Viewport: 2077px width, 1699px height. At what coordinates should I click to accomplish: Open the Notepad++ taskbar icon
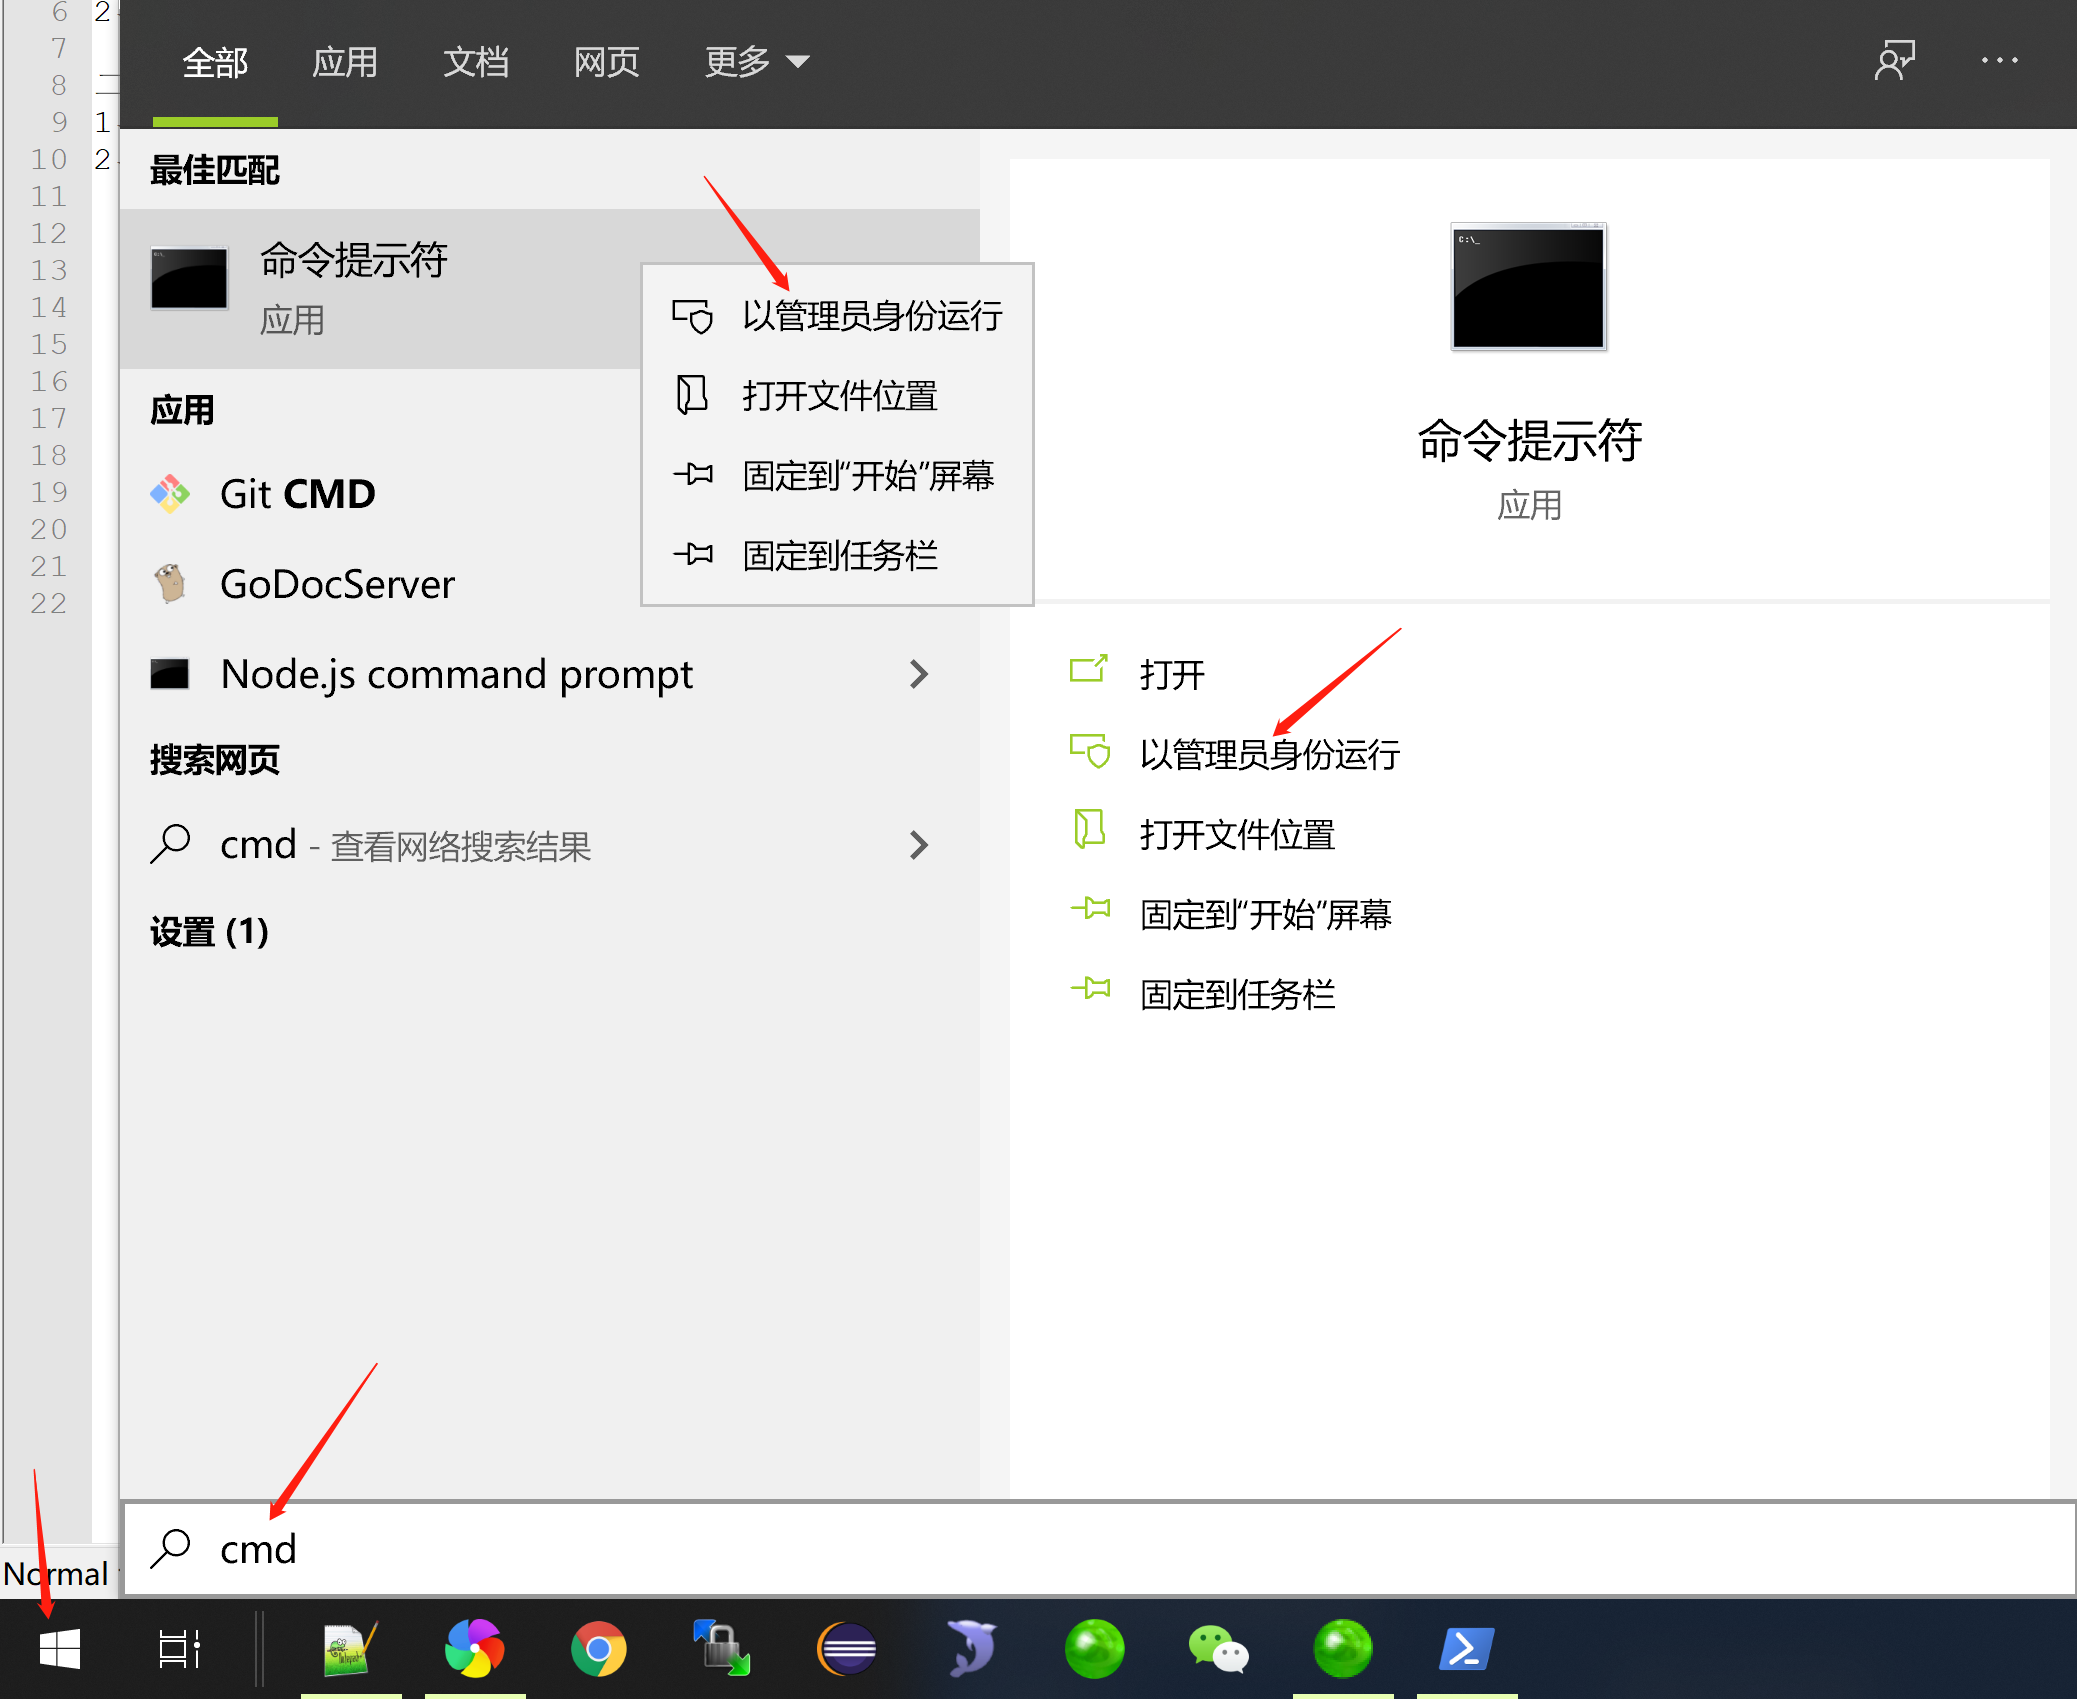[x=350, y=1648]
